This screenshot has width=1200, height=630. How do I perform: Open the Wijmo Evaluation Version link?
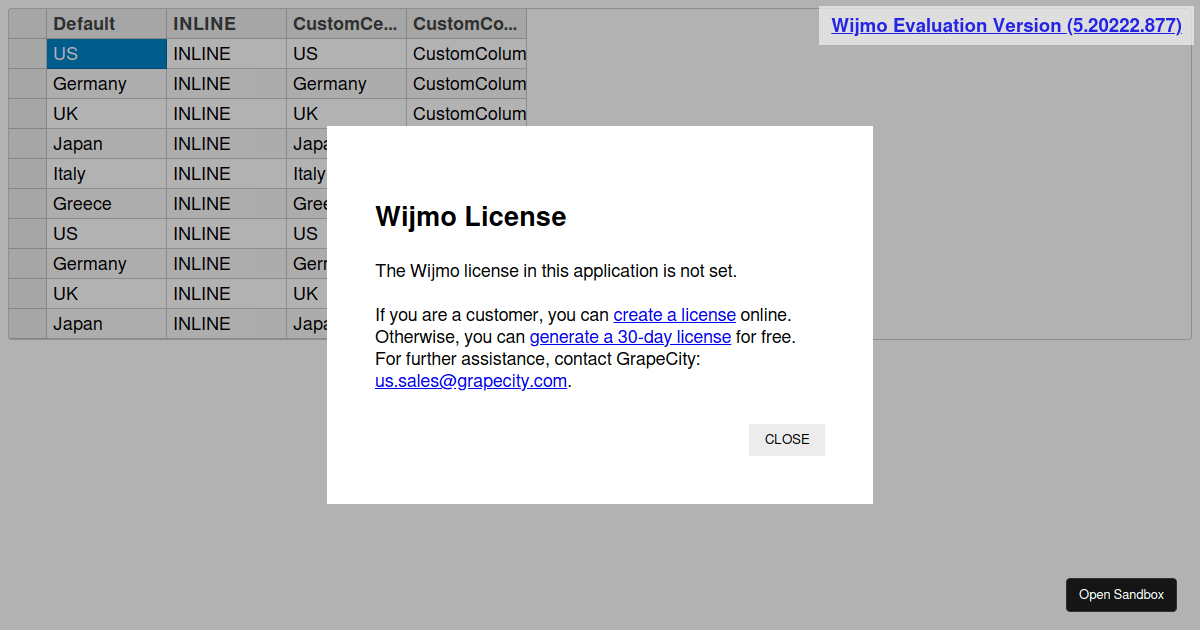pos(1006,25)
